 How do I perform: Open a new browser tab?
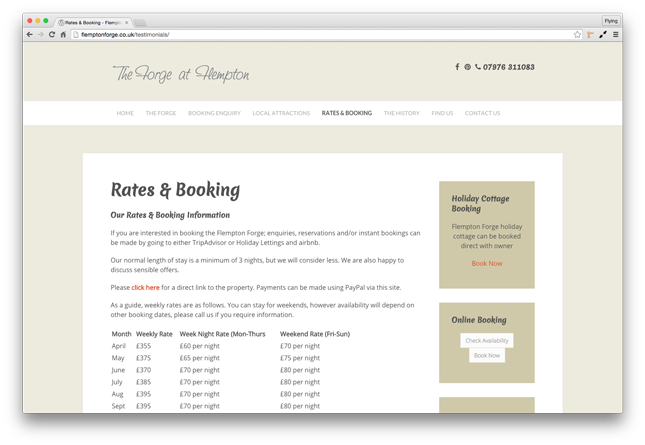(x=140, y=23)
